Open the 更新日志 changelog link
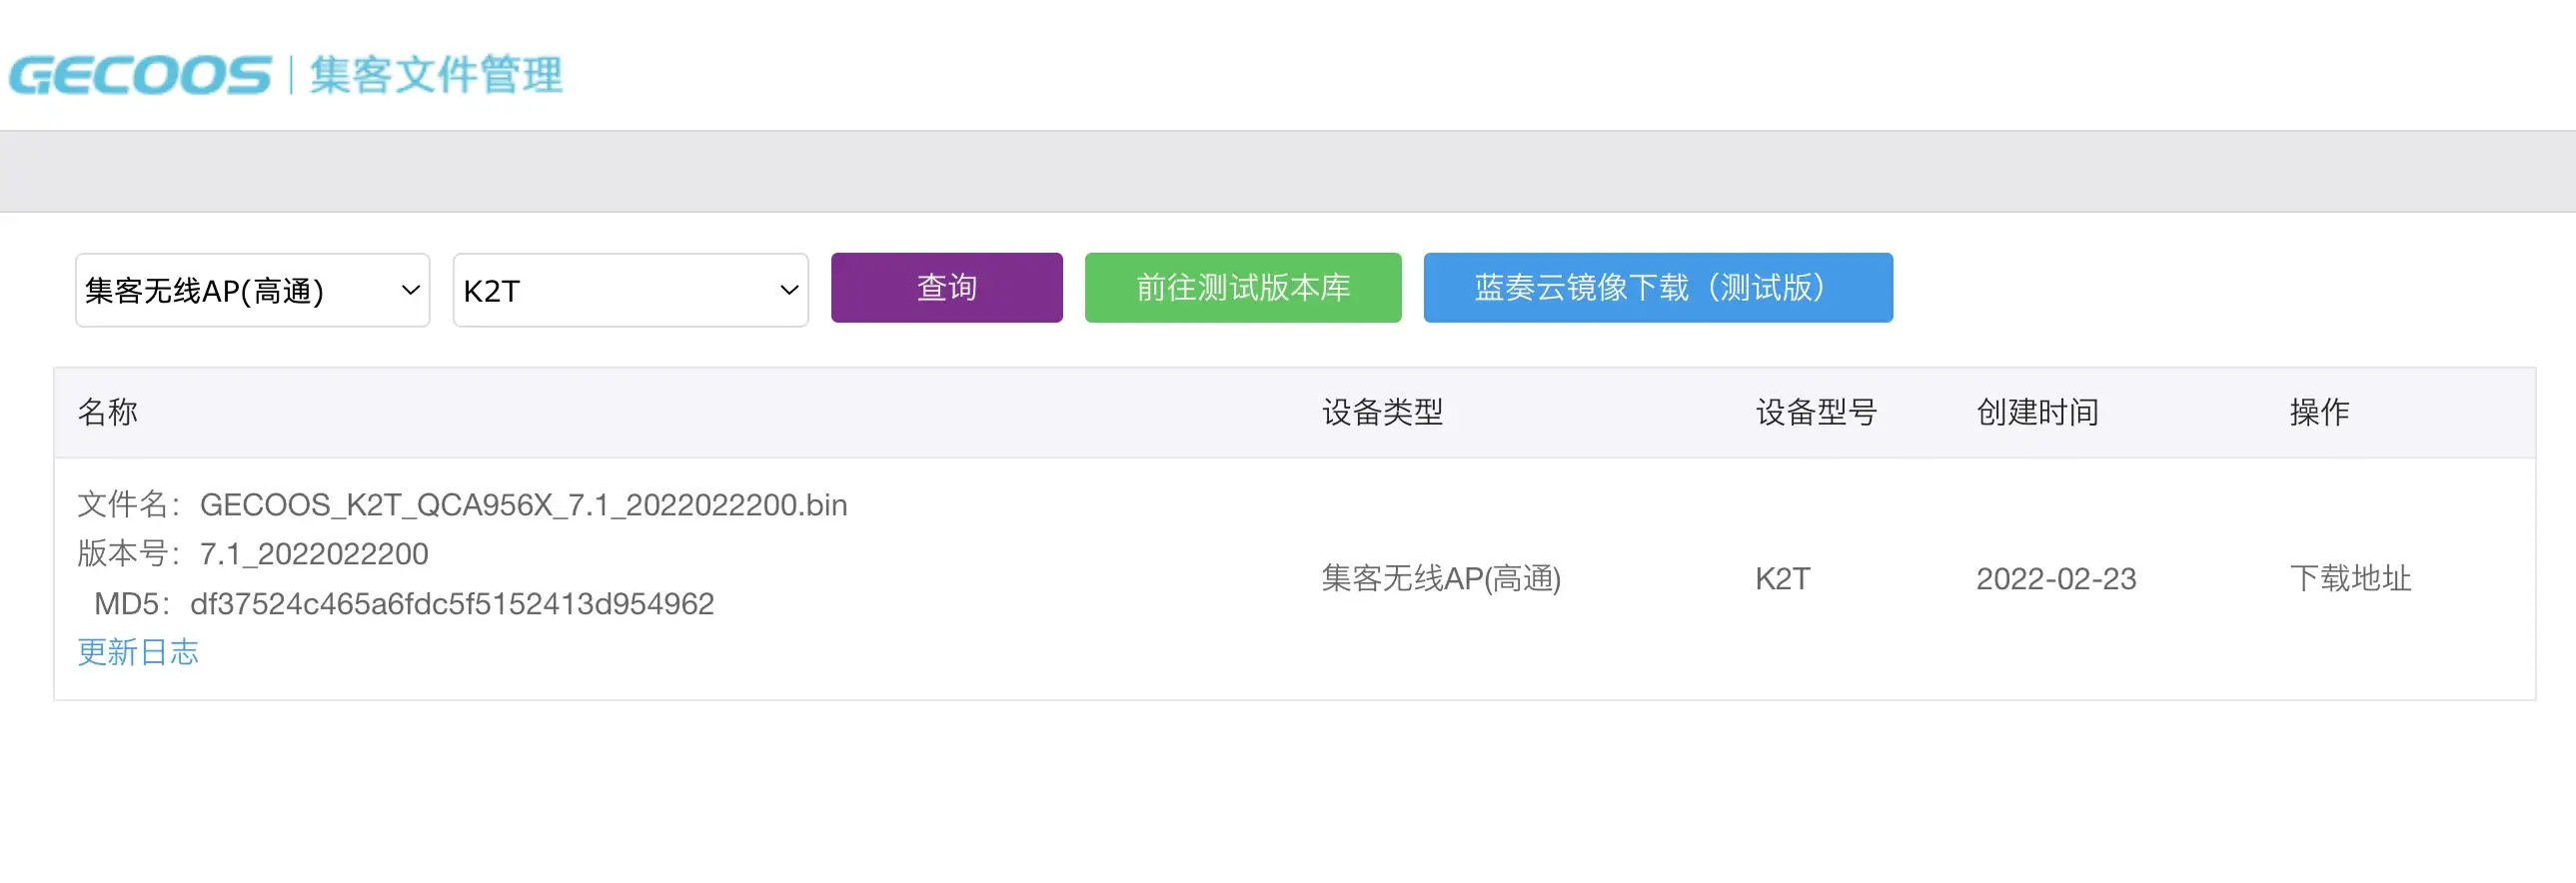Image resolution: width=2576 pixels, height=883 pixels. (138, 652)
